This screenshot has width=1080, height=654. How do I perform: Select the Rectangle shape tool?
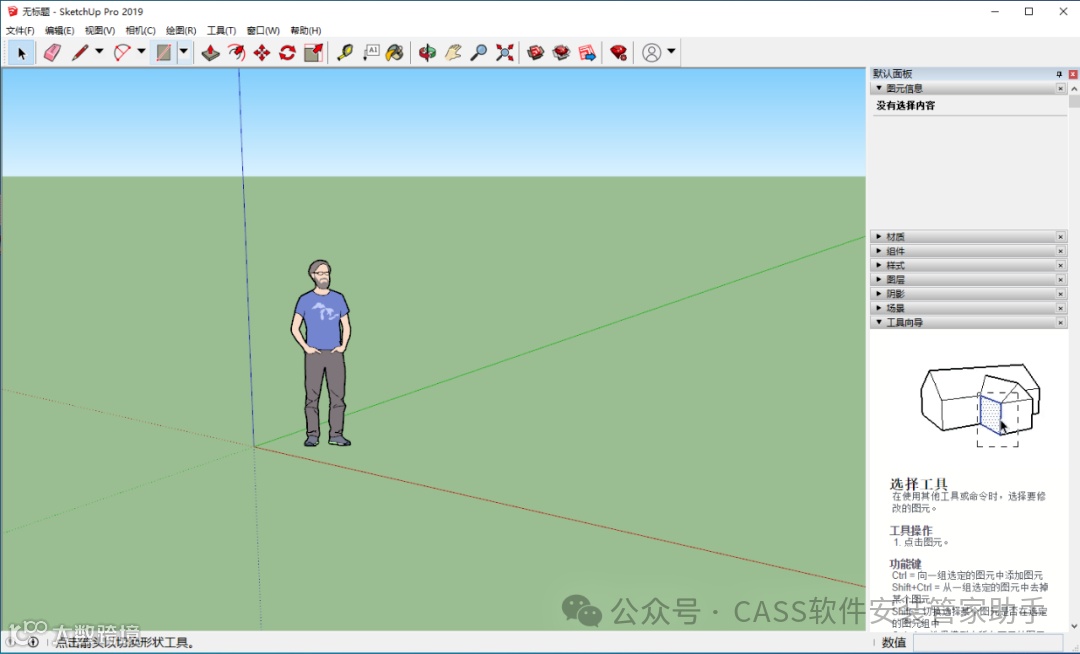pos(163,52)
